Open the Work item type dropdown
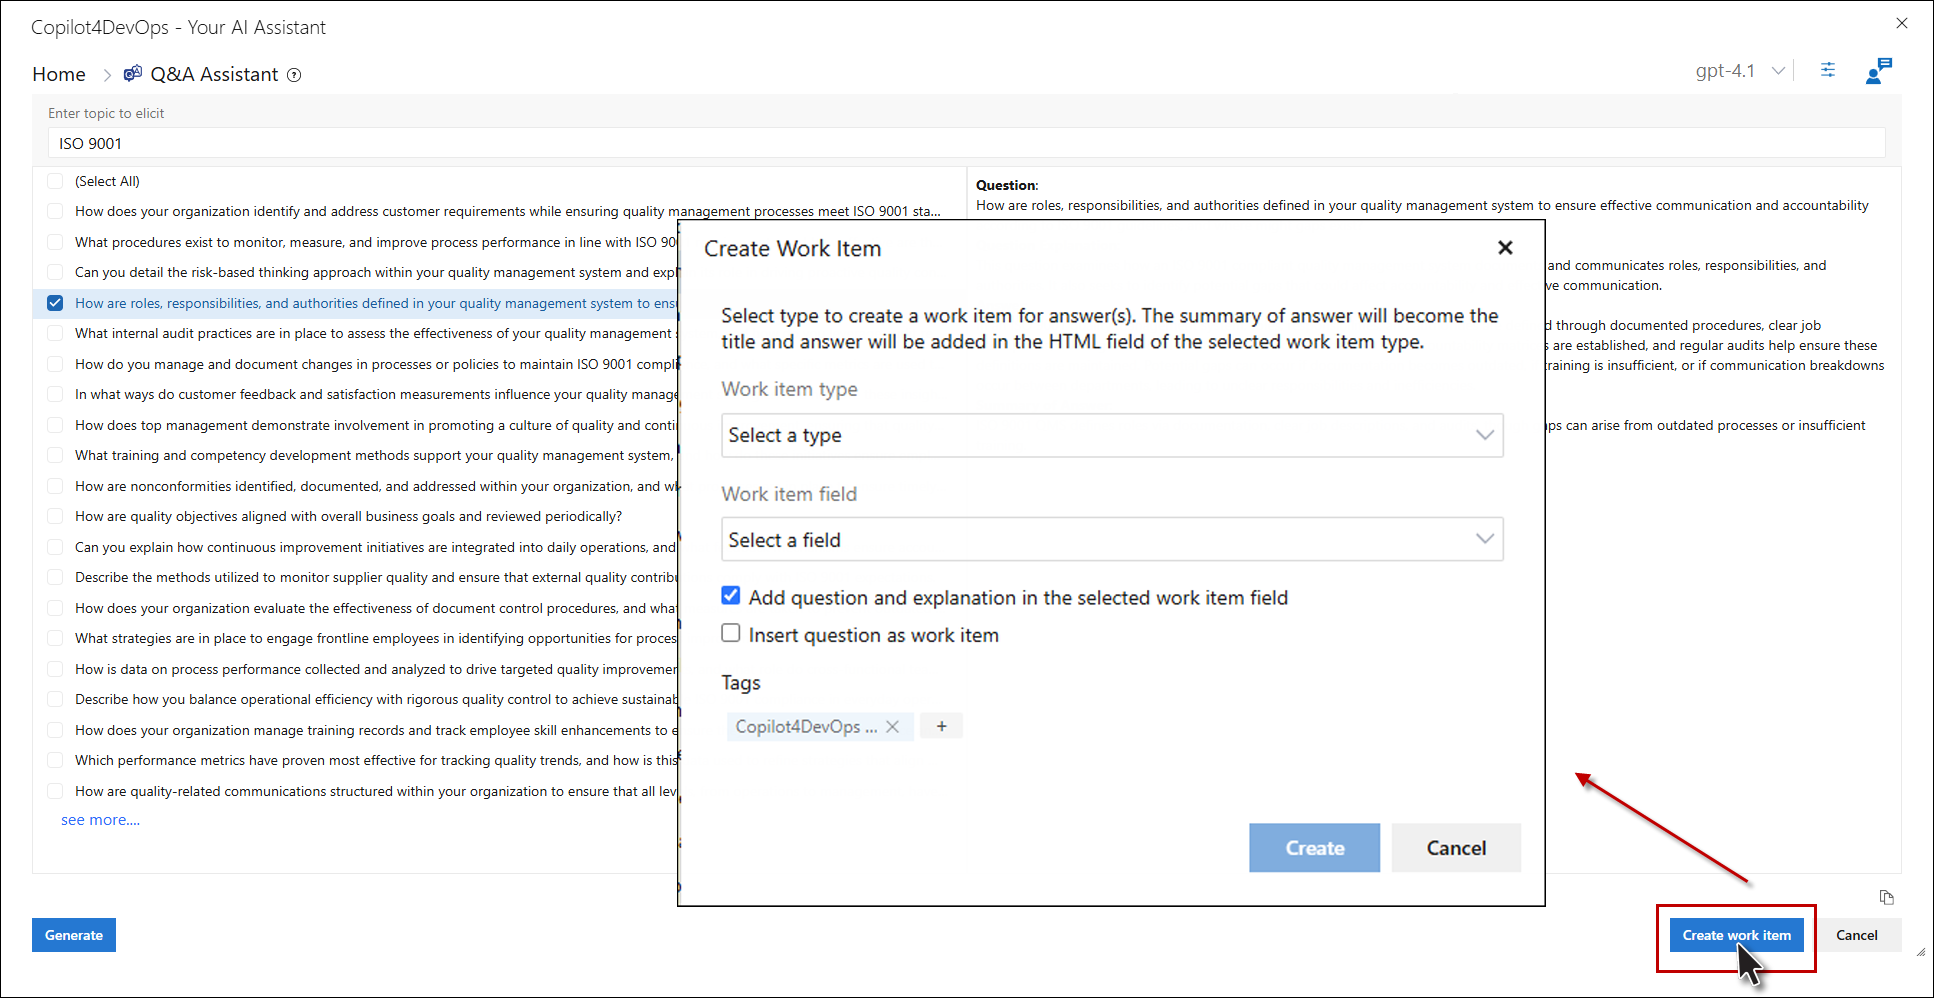This screenshot has height=998, width=1934. 1111,435
